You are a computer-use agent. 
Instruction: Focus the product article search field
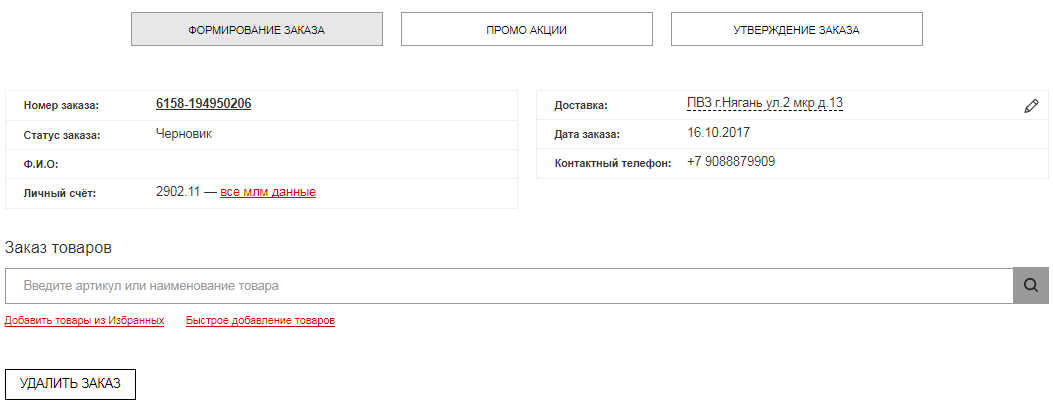tap(509, 285)
